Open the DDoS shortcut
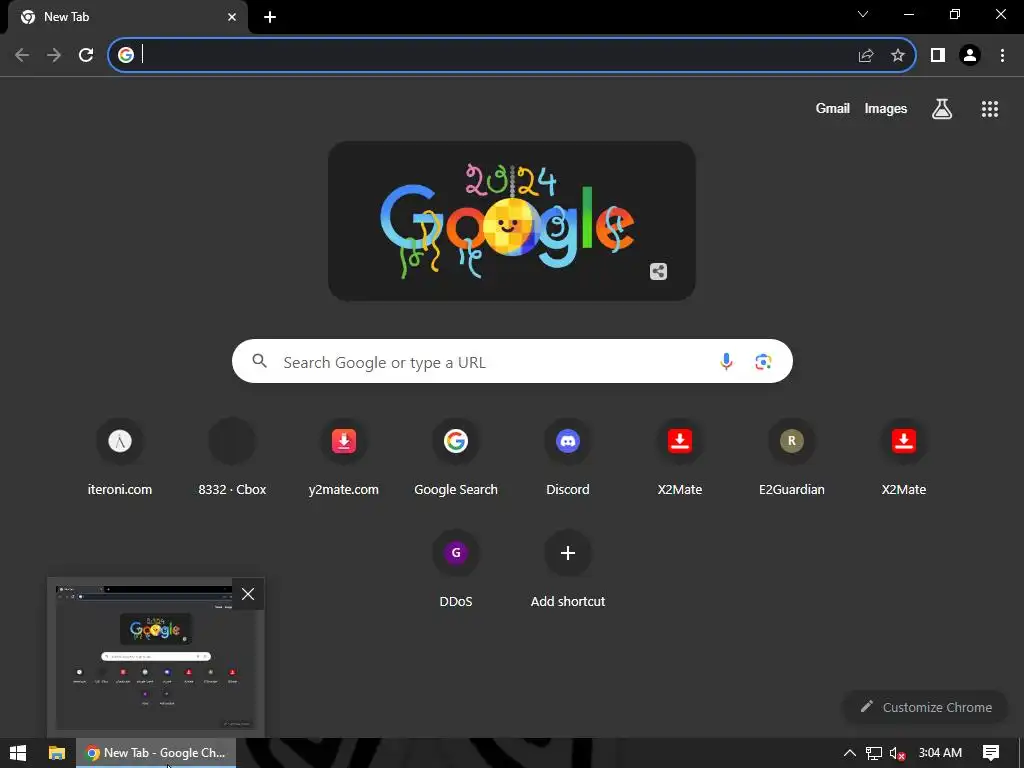The height and width of the screenshot is (768, 1024). pos(456,569)
